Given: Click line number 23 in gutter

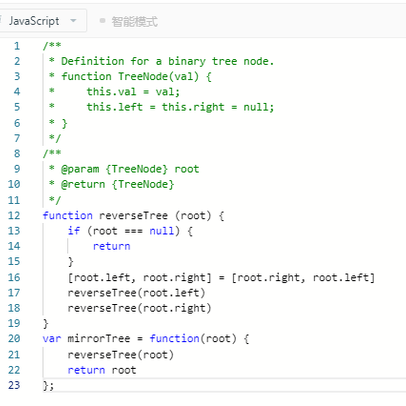Looking at the screenshot, I should pos(14,385).
